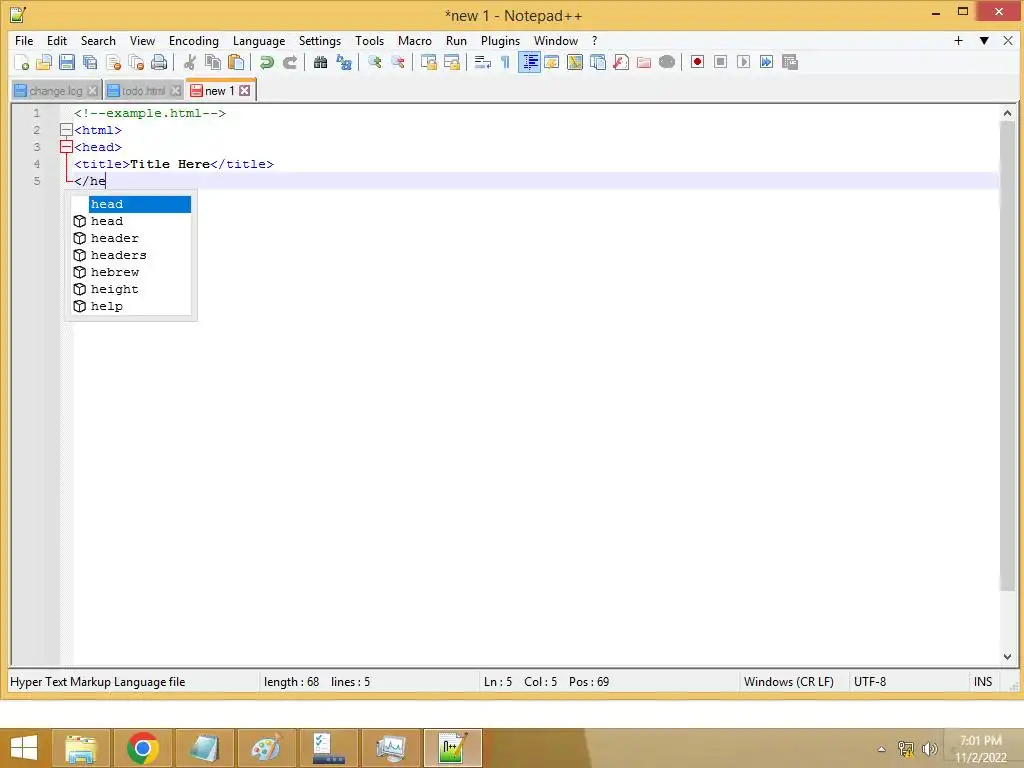Open the Settings menu
The image size is (1024, 768).
point(319,40)
